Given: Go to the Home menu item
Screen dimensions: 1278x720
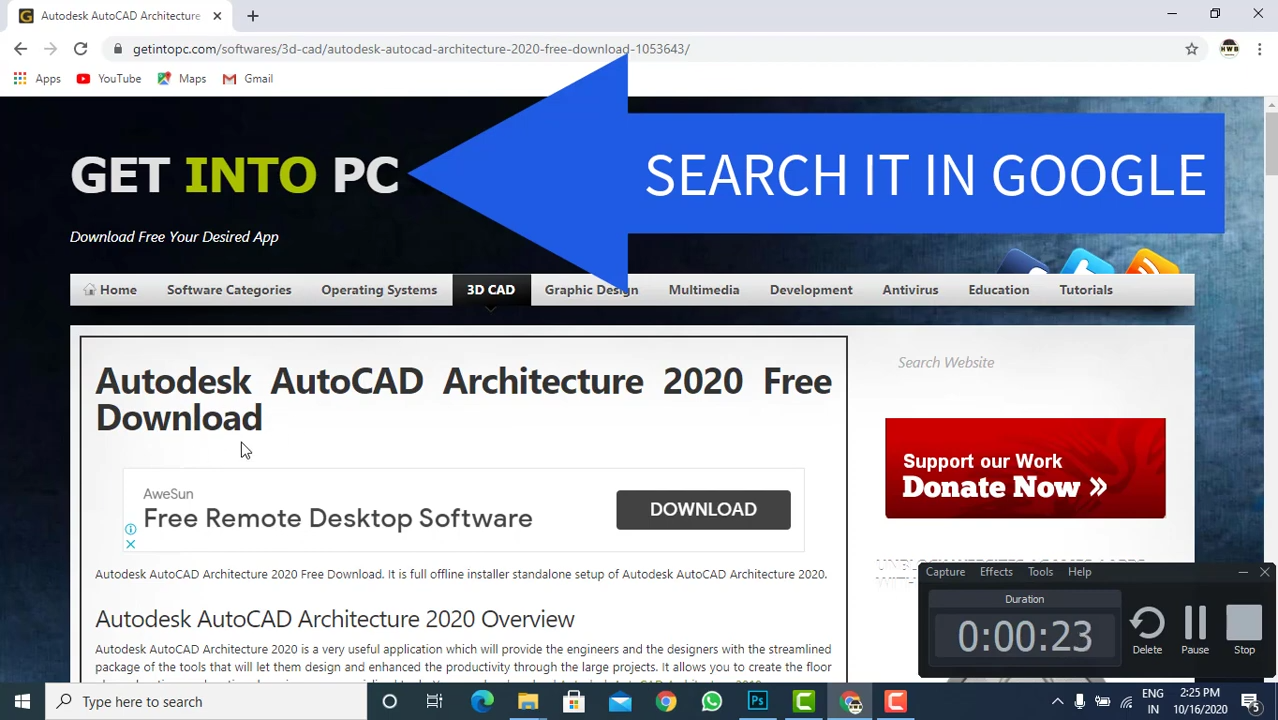Looking at the screenshot, I should 110,290.
